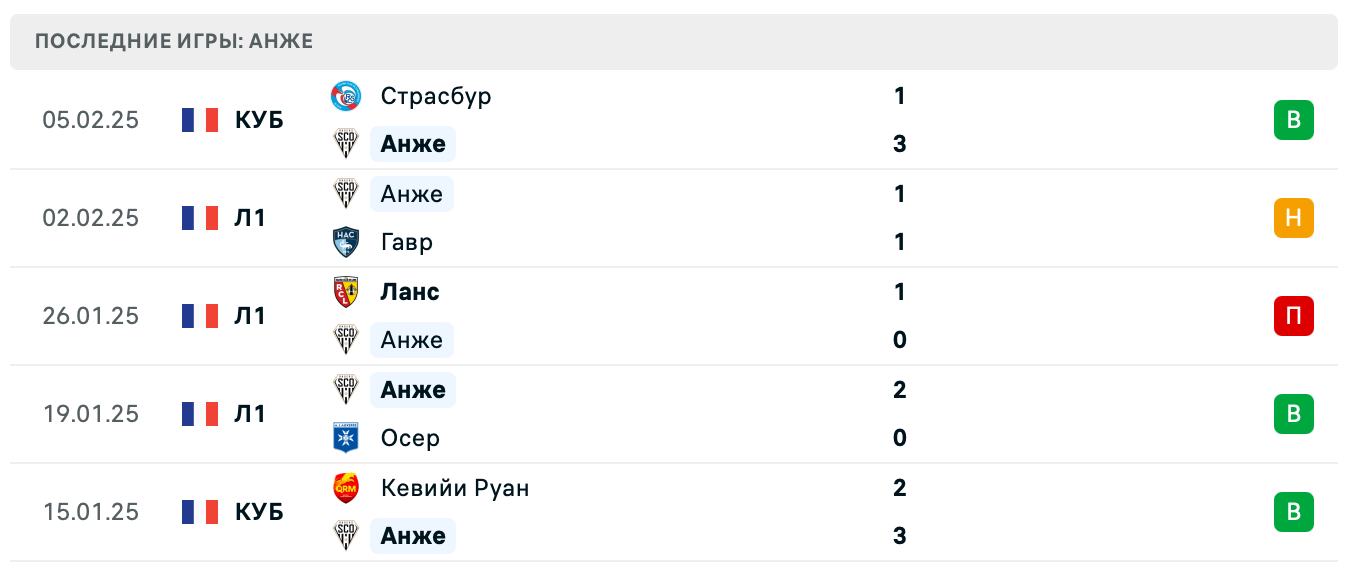Click French flag in the 15.01.25 row
Viewport: 1346px width, 570px height.
[200, 512]
